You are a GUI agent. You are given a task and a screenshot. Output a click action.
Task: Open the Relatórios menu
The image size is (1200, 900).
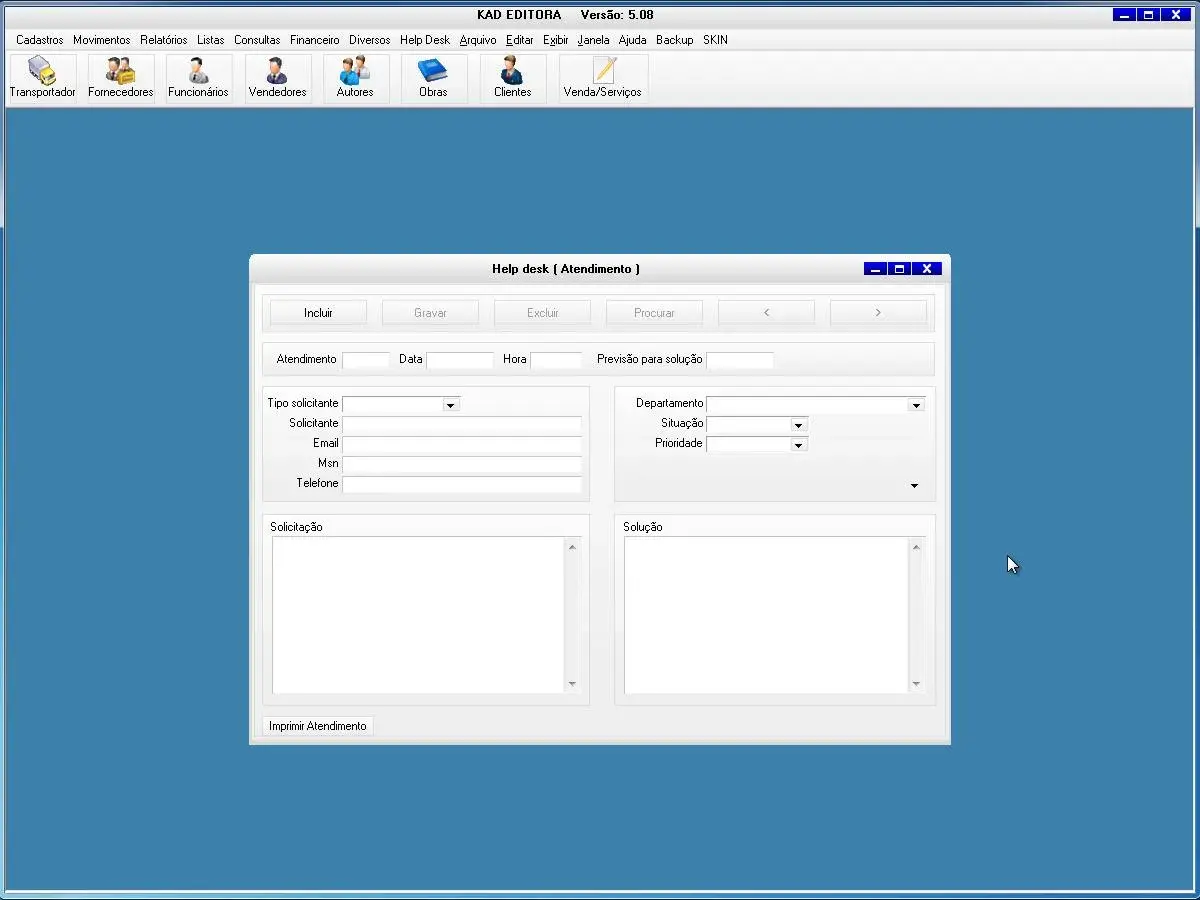(163, 40)
